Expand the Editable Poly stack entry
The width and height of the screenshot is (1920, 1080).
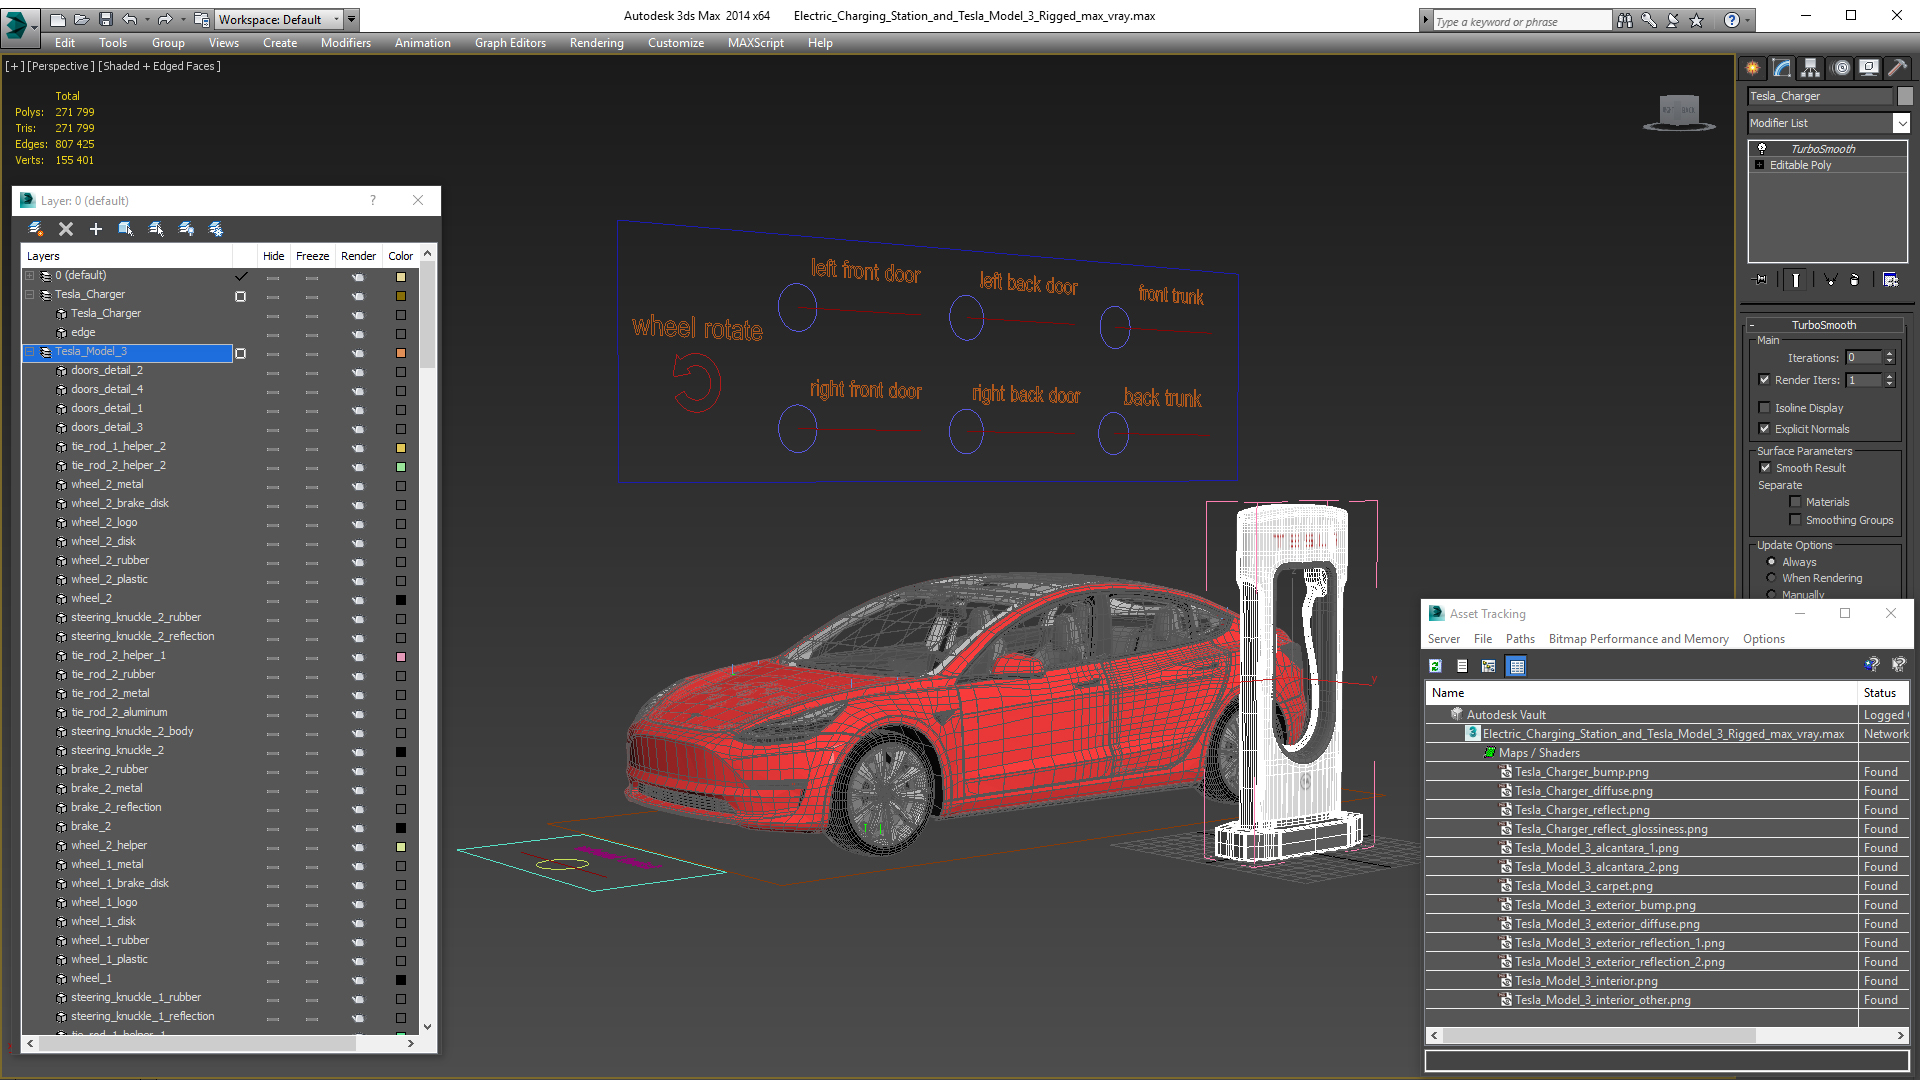pyautogui.click(x=1759, y=165)
